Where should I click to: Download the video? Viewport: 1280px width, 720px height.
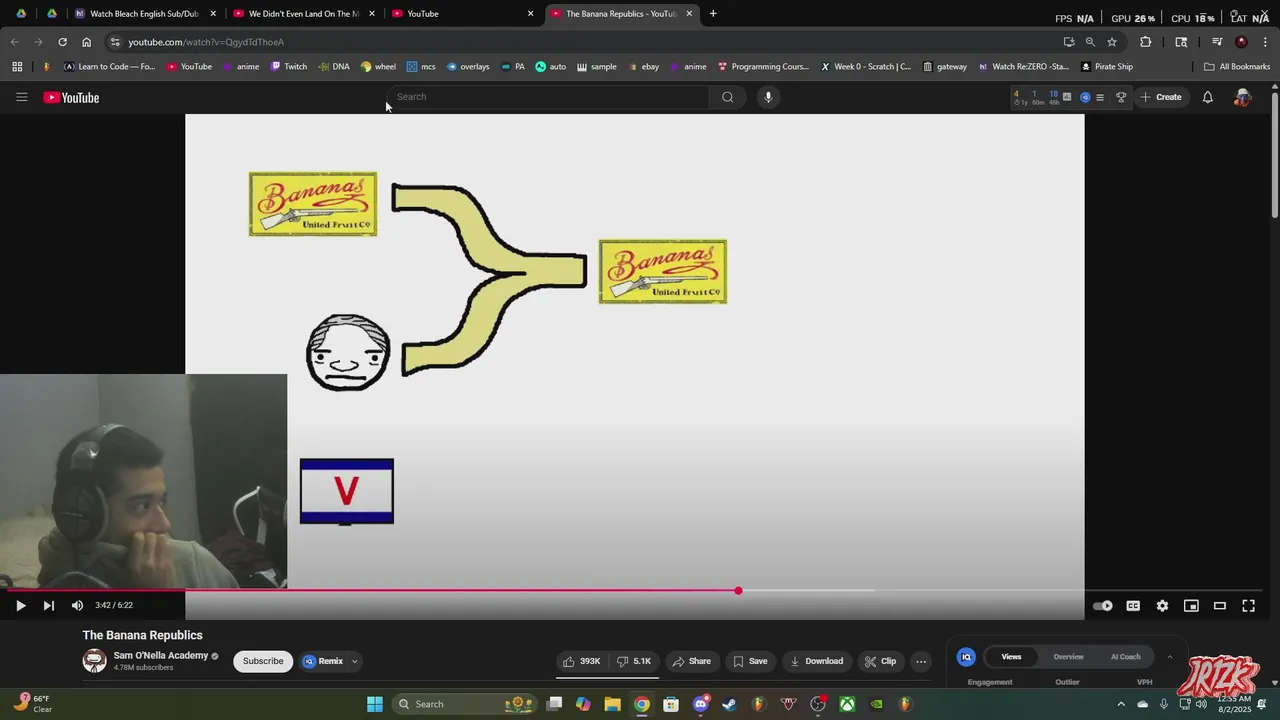[817, 661]
